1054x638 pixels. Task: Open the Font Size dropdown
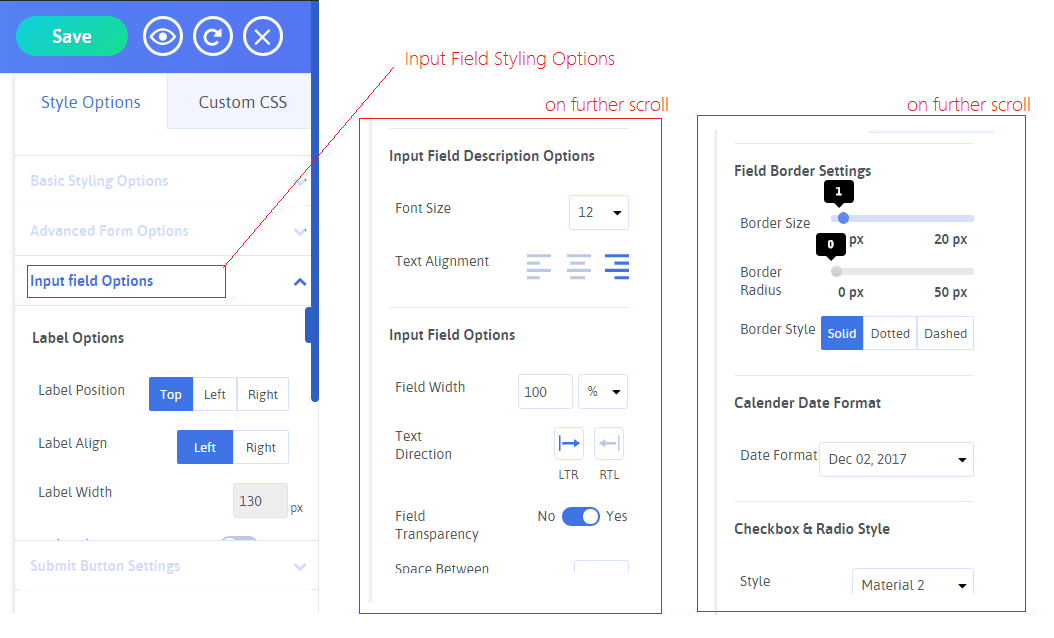[x=598, y=212]
